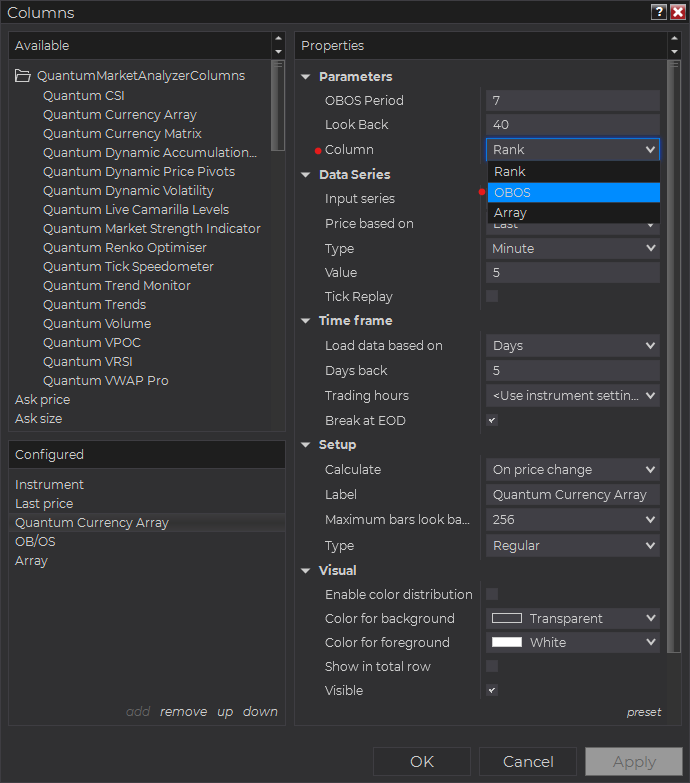690x783 pixels.
Task: Open the Column Rank dropdown
Action: click(573, 149)
